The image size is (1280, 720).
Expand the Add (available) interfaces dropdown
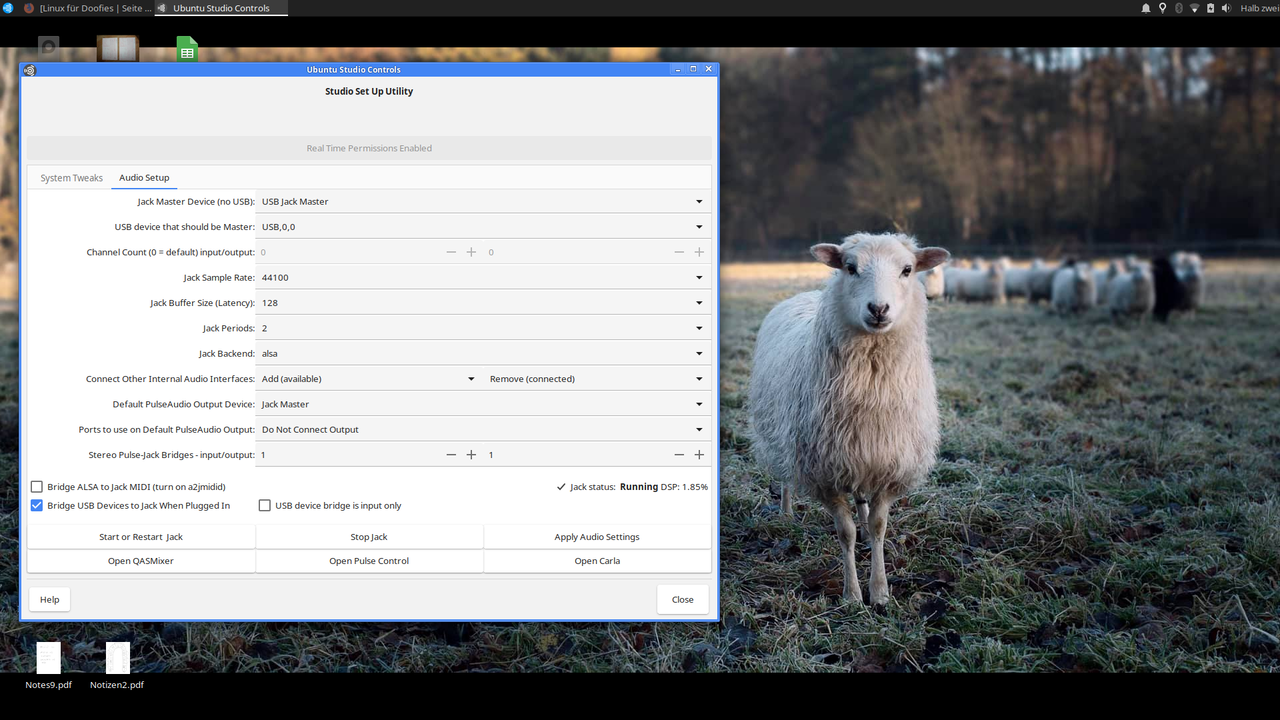pyautogui.click(x=369, y=379)
